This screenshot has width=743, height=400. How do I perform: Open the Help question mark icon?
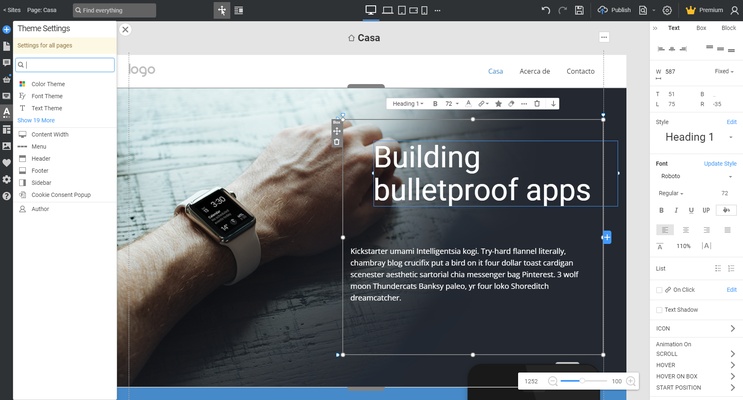6,196
